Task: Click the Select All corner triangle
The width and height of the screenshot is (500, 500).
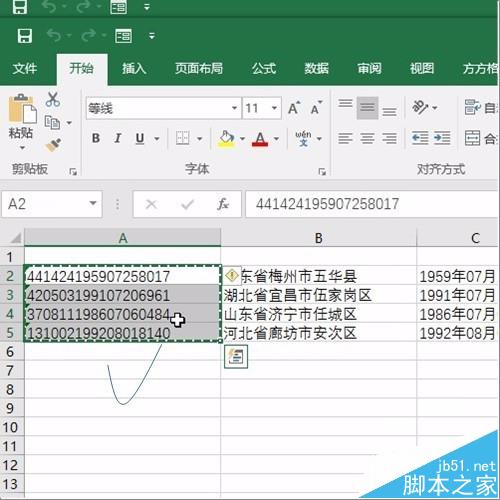Action: 15,238
